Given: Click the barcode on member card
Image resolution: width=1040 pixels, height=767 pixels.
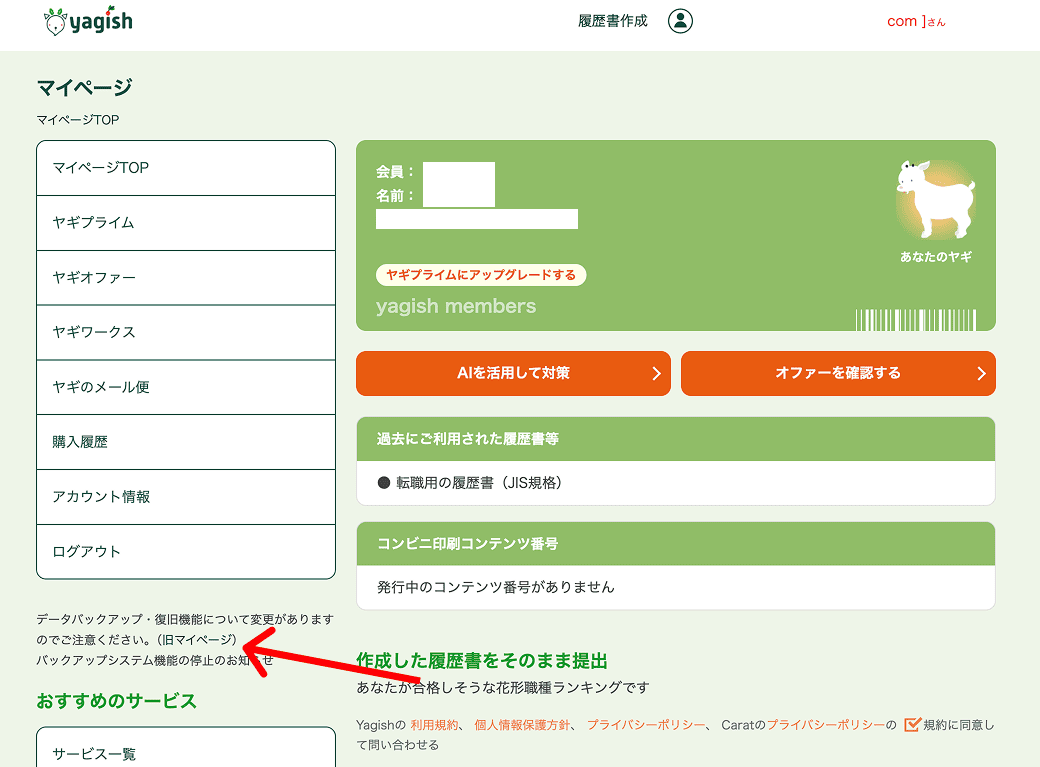Looking at the screenshot, I should pos(915,320).
